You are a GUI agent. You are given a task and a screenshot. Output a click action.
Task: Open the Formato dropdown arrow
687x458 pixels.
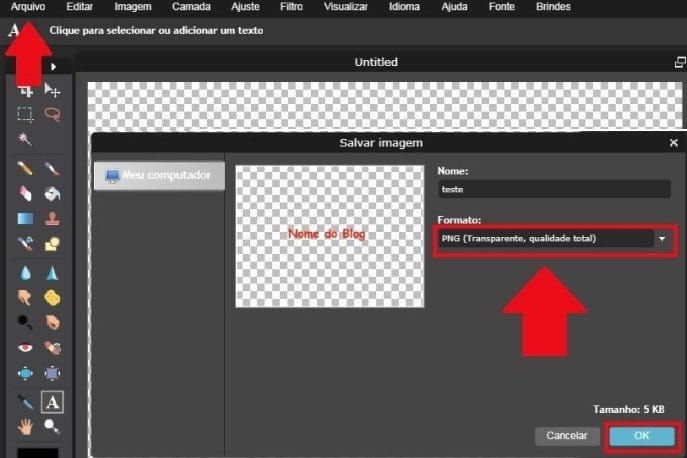pos(662,239)
